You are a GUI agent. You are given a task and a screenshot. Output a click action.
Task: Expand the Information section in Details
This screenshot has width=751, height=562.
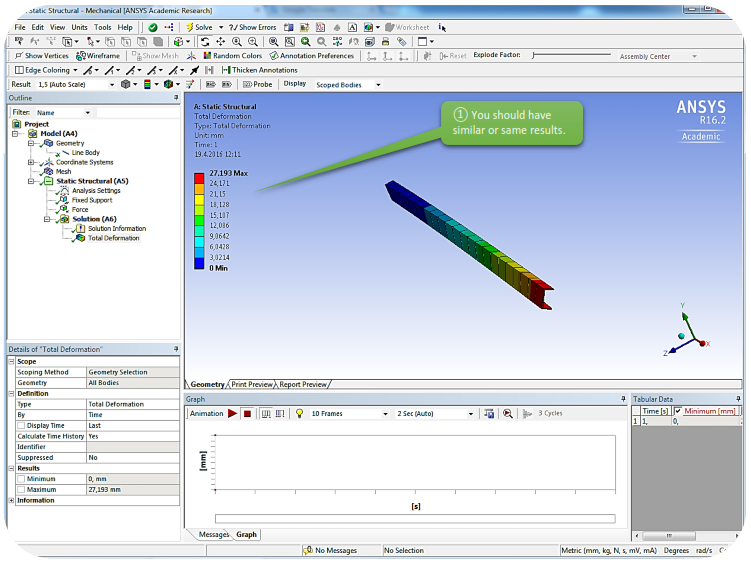coord(11,500)
